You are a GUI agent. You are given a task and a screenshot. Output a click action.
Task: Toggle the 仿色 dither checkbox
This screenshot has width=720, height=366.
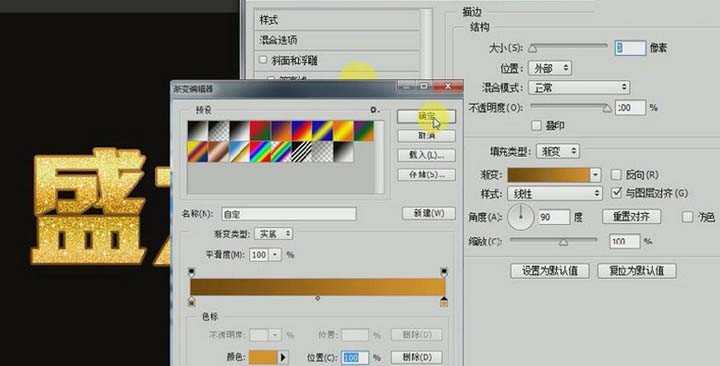(x=687, y=217)
